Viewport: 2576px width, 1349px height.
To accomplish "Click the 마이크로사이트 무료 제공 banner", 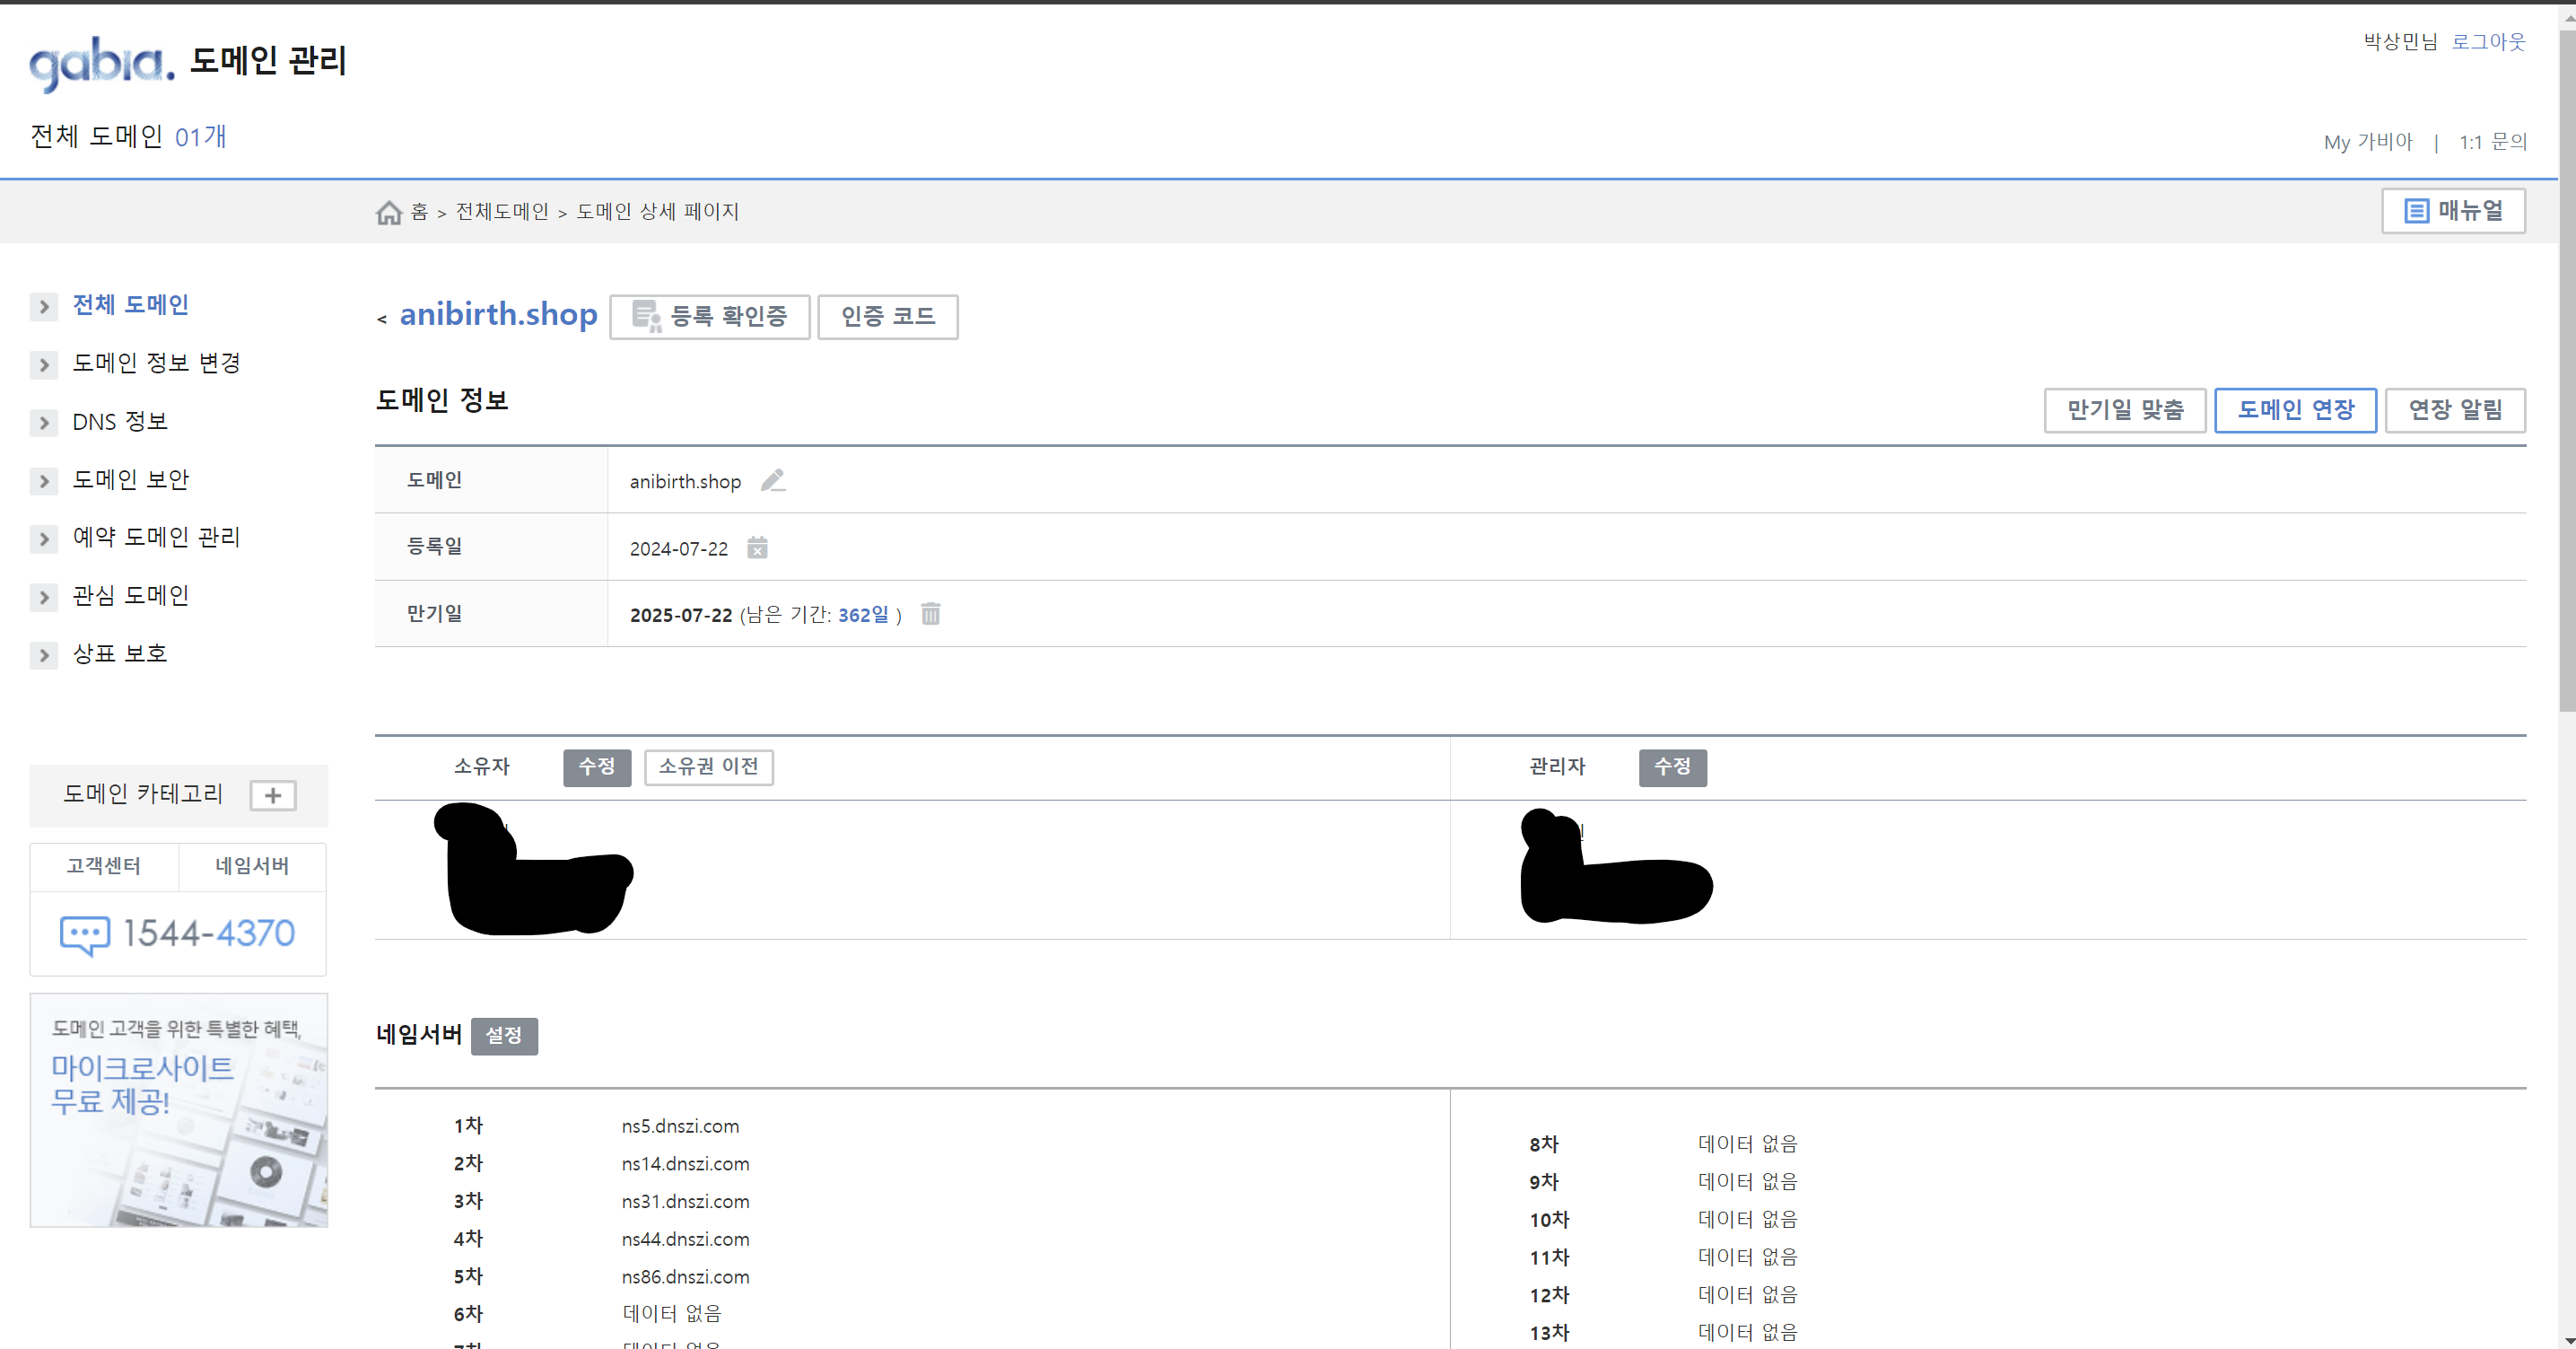I will [179, 1110].
